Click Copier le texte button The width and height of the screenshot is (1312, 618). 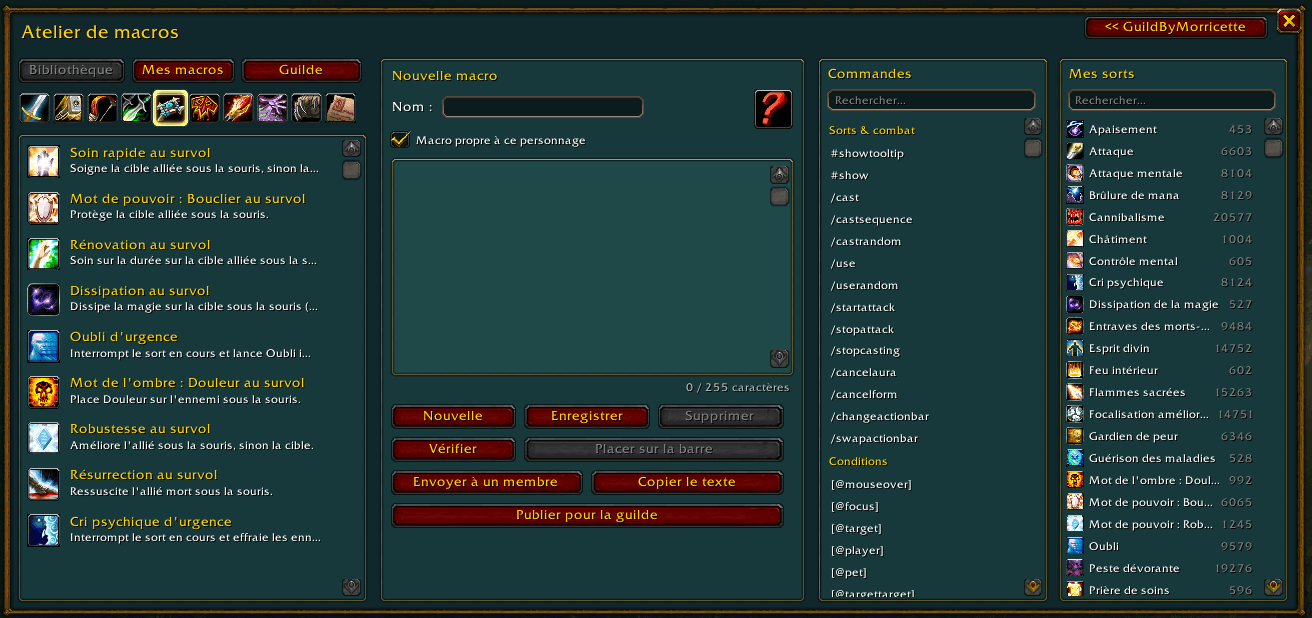pyautogui.click(x=687, y=482)
